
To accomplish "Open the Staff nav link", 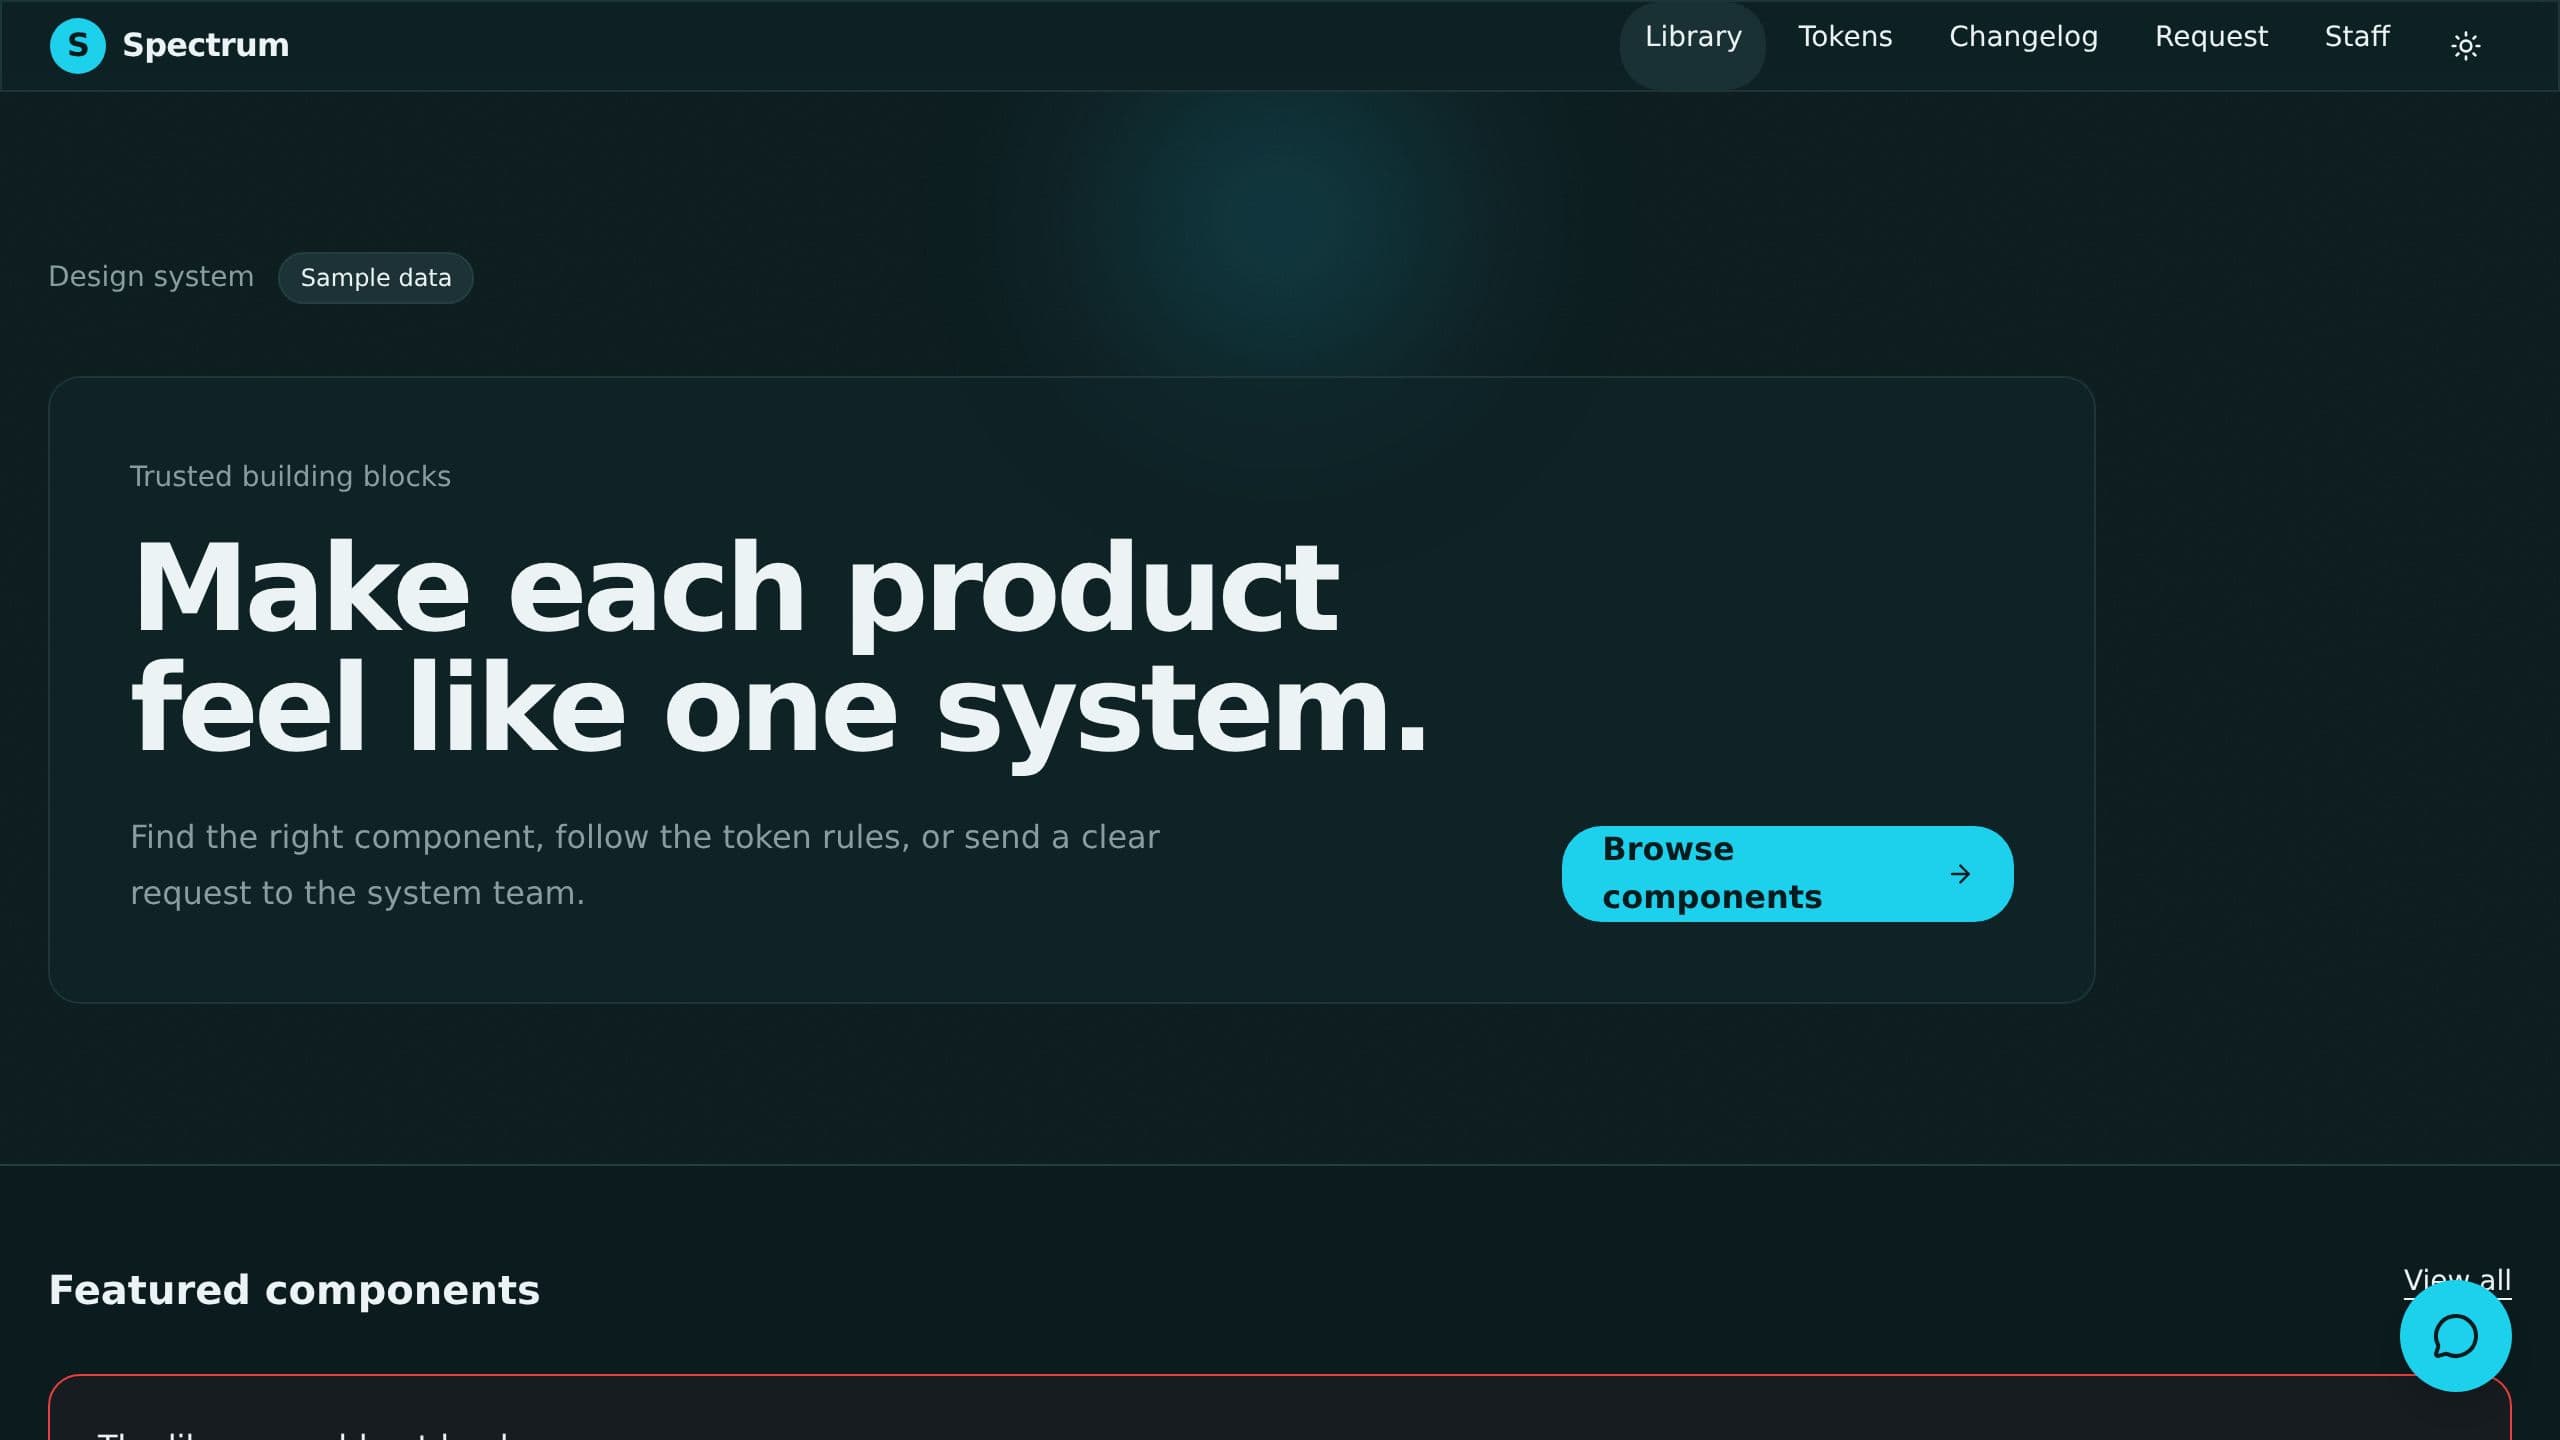I will (2357, 37).
